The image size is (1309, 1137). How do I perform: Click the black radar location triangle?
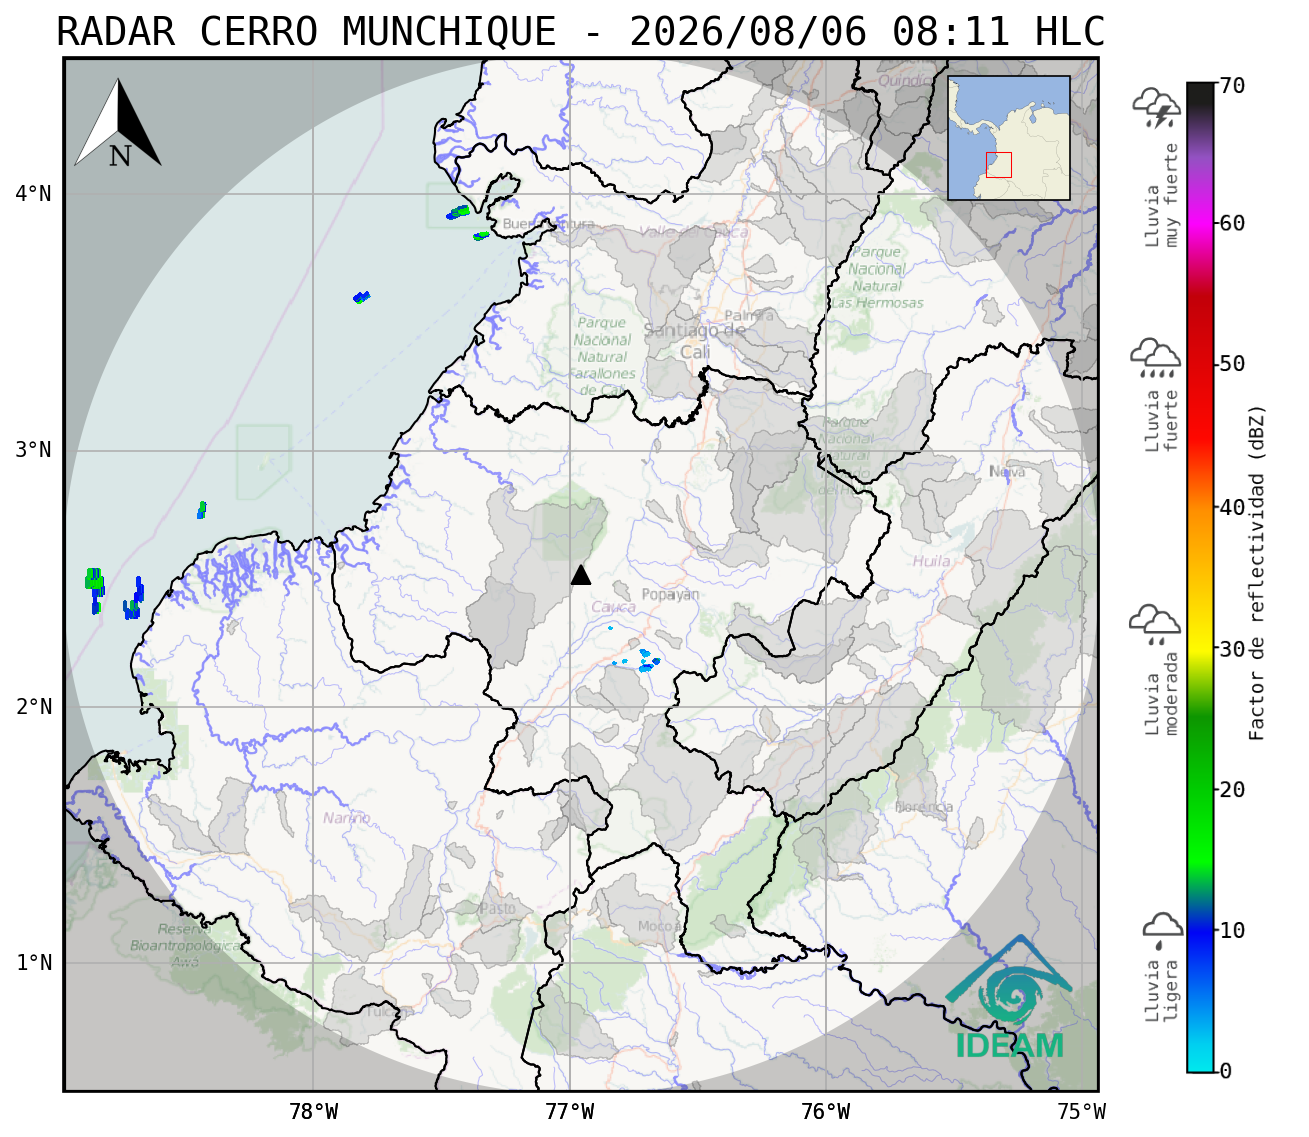[581, 574]
